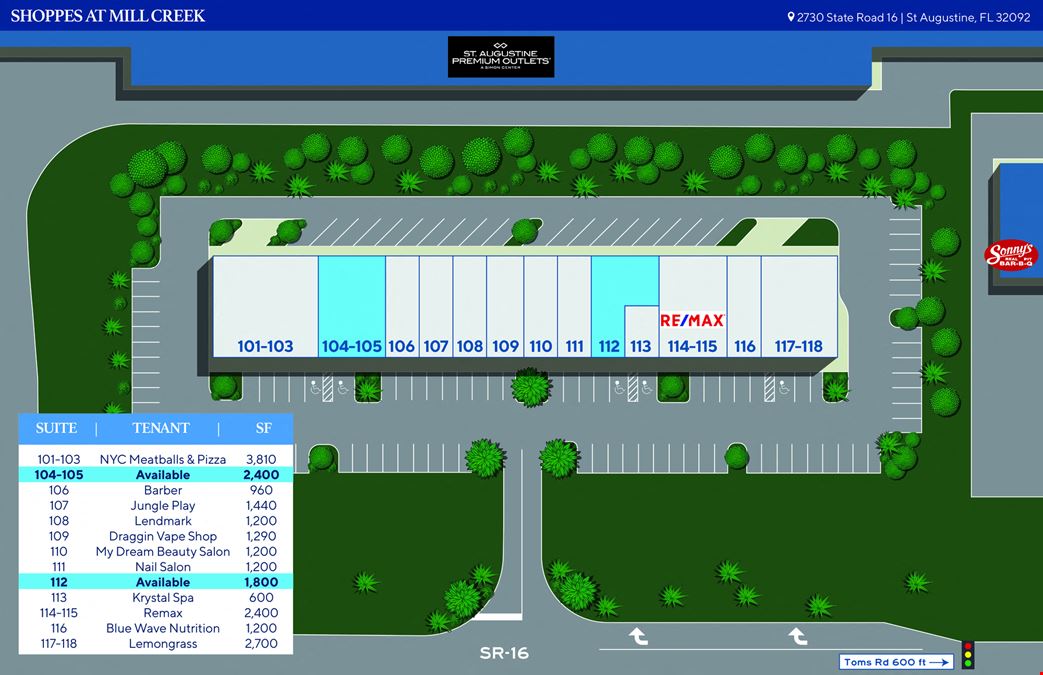This screenshot has width=1043, height=675.
Task: Click the Barber tenant entry
Action: [163, 490]
